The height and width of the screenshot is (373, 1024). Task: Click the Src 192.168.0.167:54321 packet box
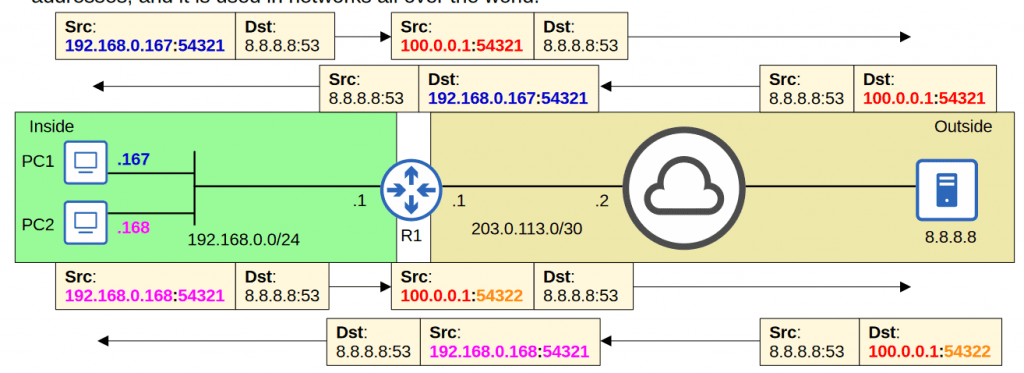coord(146,37)
